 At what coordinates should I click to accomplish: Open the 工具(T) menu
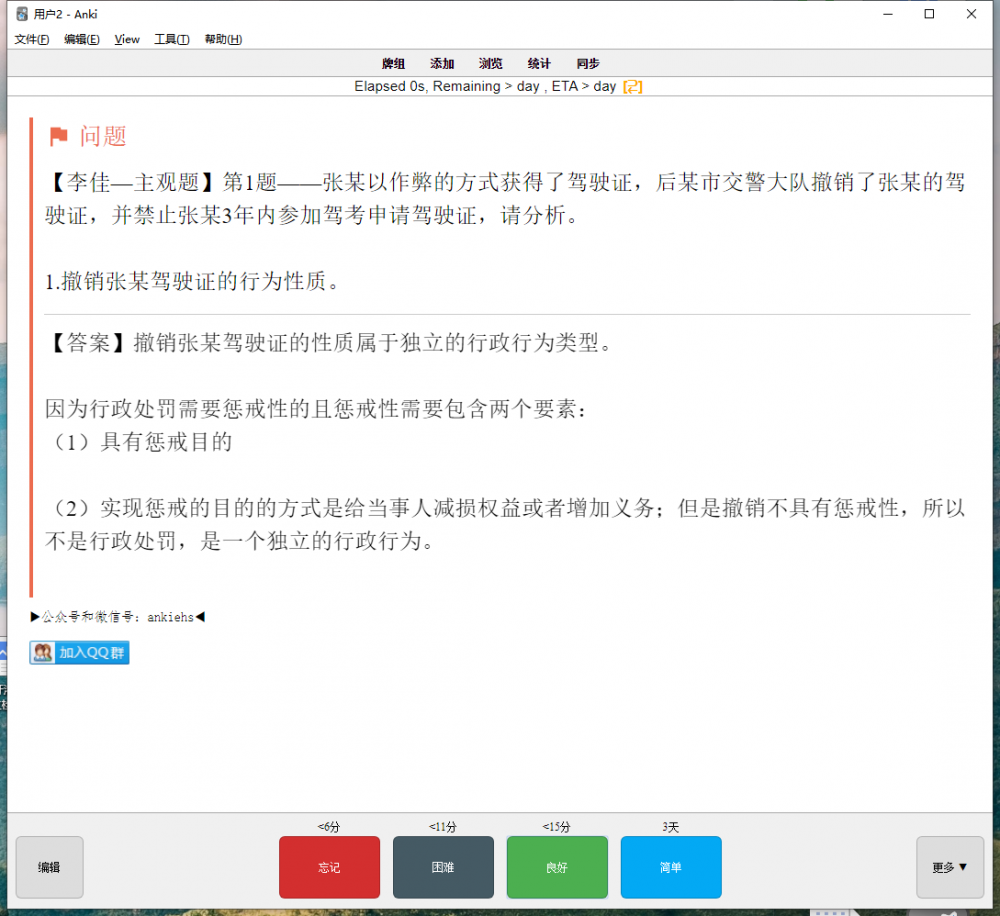pyautogui.click(x=172, y=40)
